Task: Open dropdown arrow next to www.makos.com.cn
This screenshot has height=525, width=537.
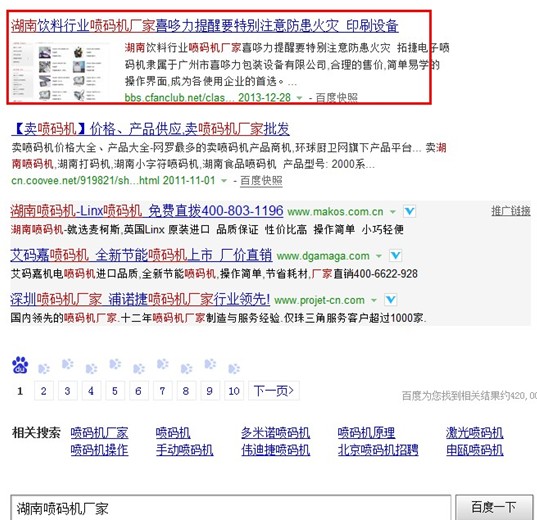Action: [393, 212]
